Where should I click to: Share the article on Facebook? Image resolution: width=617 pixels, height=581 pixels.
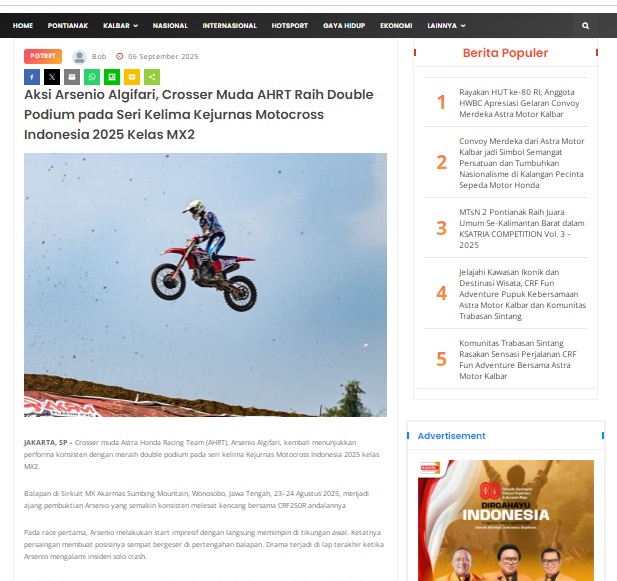32,77
